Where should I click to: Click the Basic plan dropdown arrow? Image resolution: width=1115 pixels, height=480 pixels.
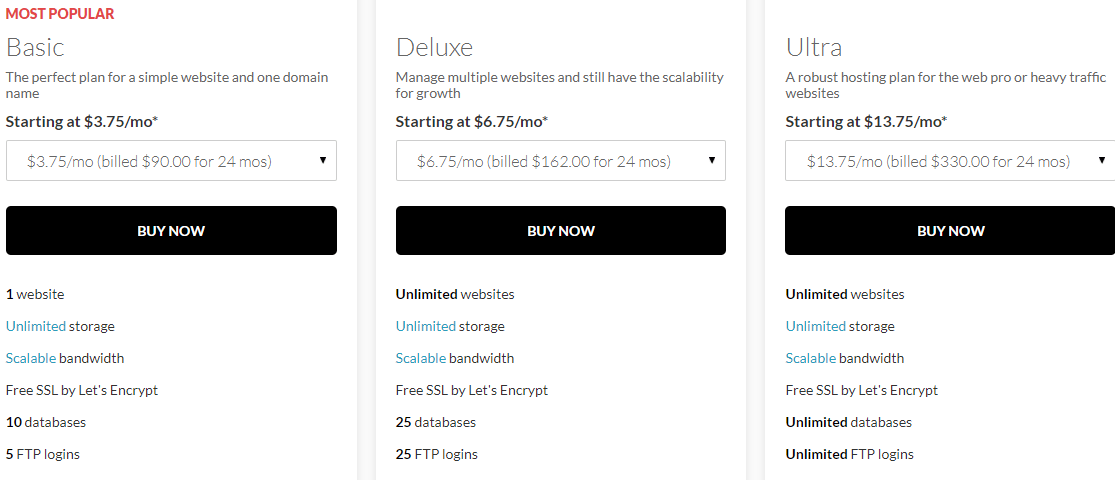[323, 160]
